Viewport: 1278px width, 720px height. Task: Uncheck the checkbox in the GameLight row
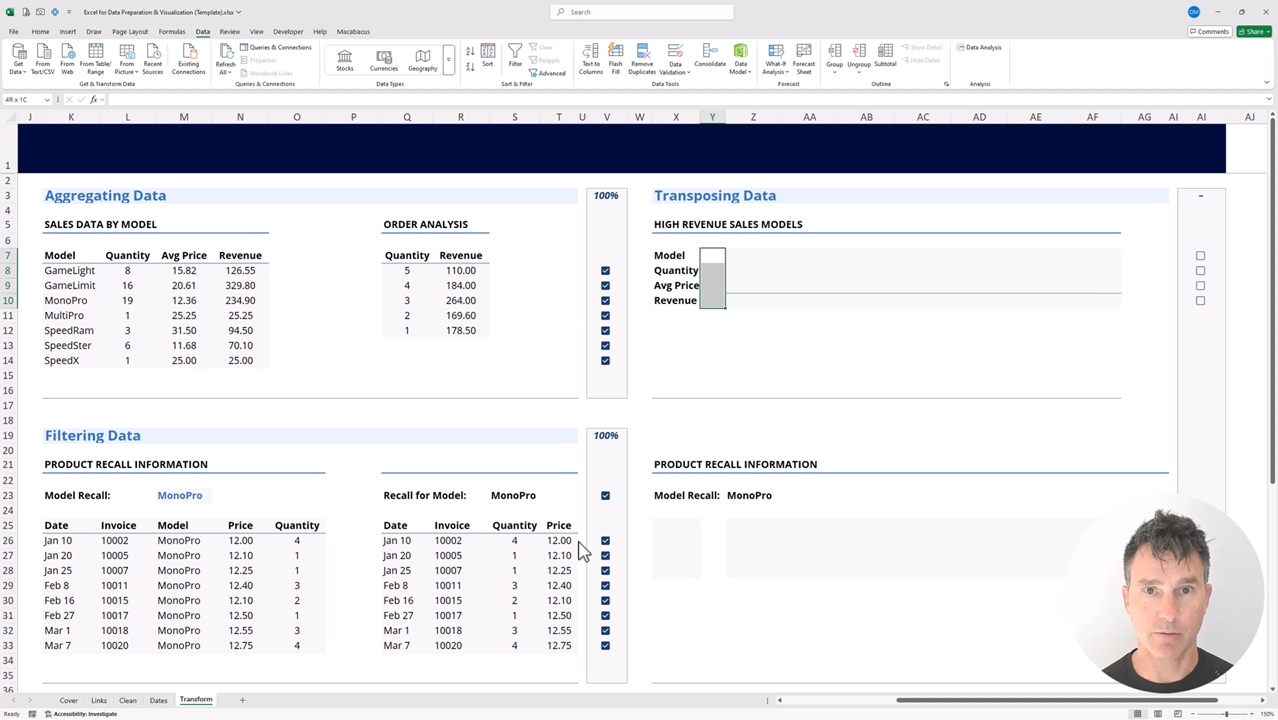(605, 271)
